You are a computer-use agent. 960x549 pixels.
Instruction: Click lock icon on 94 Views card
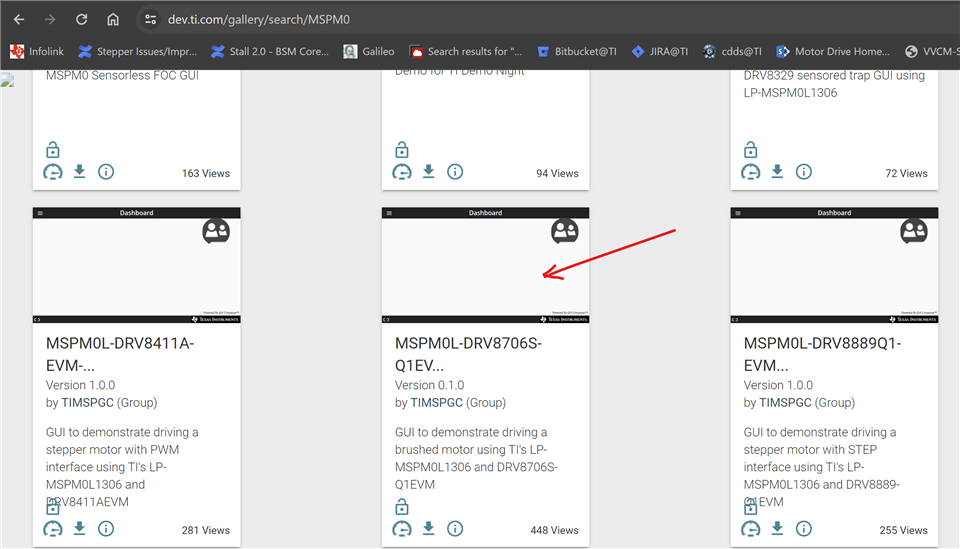click(402, 149)
